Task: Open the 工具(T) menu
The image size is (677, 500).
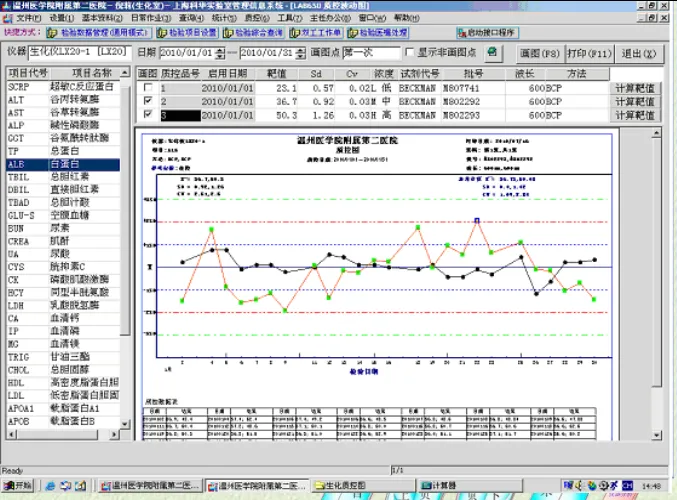Action: pyautogui.click(x=289, y=18)
